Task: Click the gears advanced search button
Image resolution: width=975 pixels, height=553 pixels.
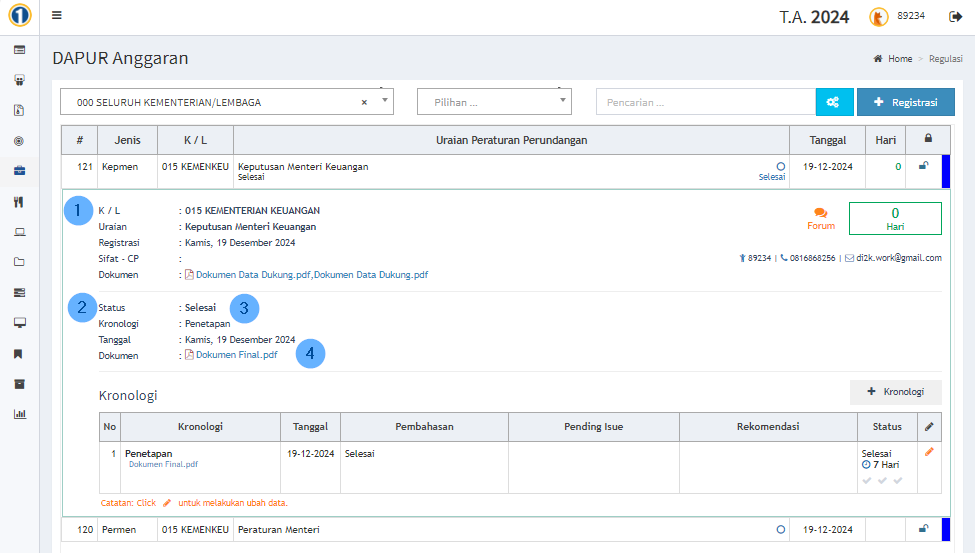Action: point(833,102)
